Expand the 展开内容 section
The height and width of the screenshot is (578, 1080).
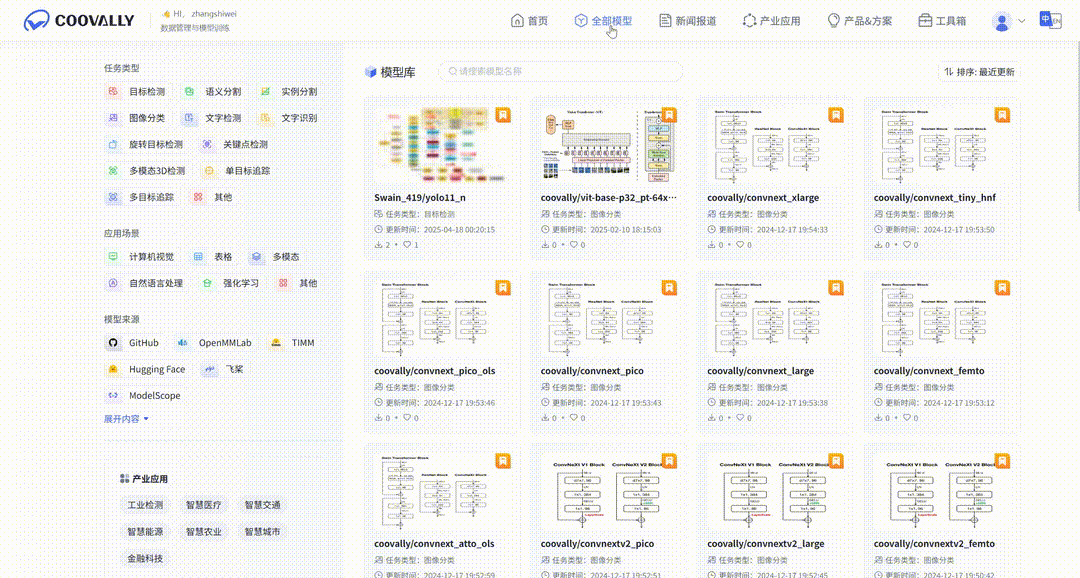click(126, 419)
